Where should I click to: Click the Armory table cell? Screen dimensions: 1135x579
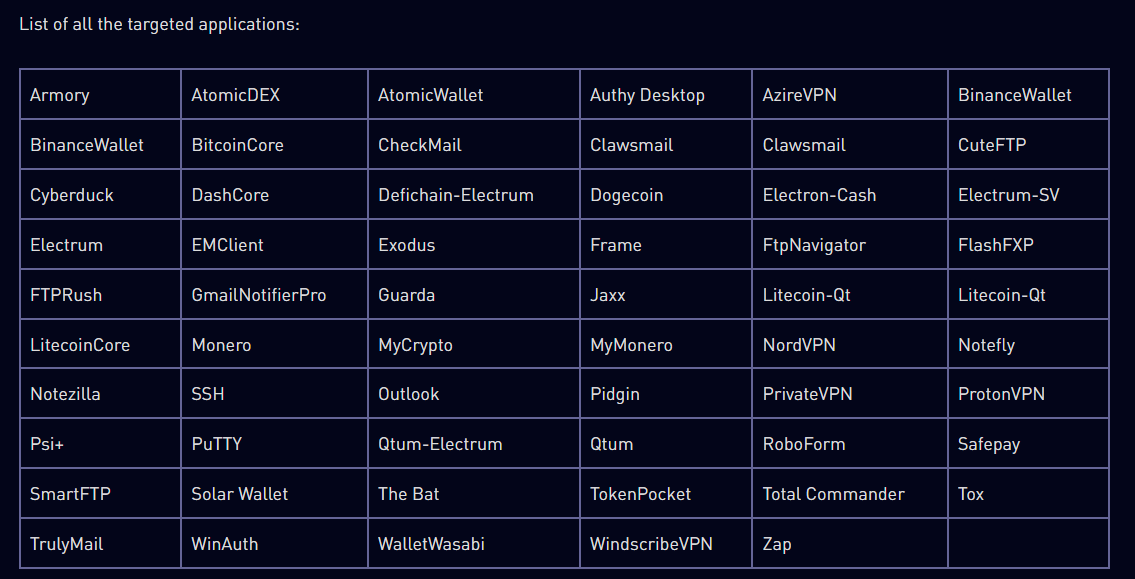[x=100, y=94]
